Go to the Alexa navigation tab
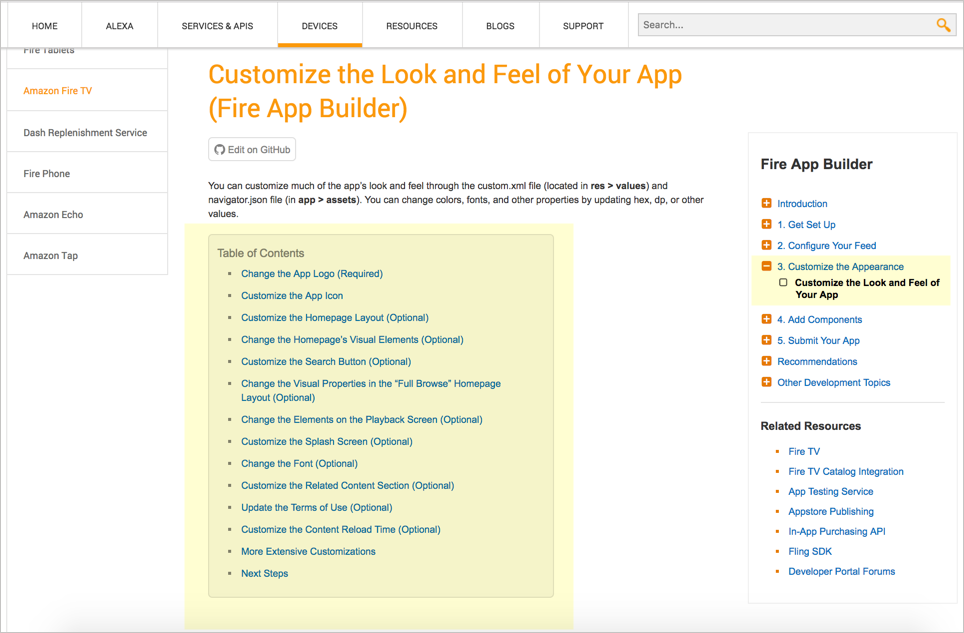 point(119,26)
